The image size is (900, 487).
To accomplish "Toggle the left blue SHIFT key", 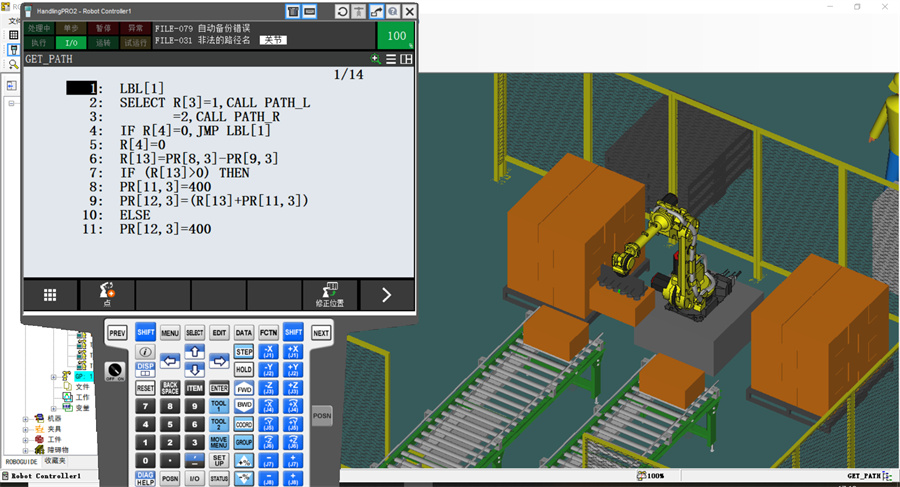I will pyautogui.click(x=145, y=332).
